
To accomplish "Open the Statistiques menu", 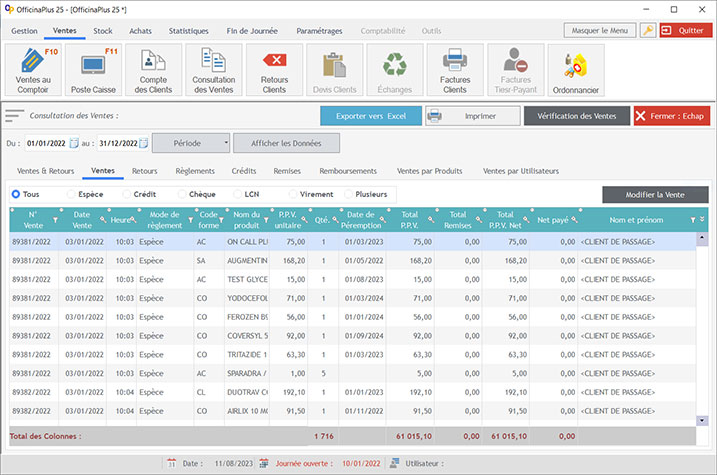I will point(189,31).
